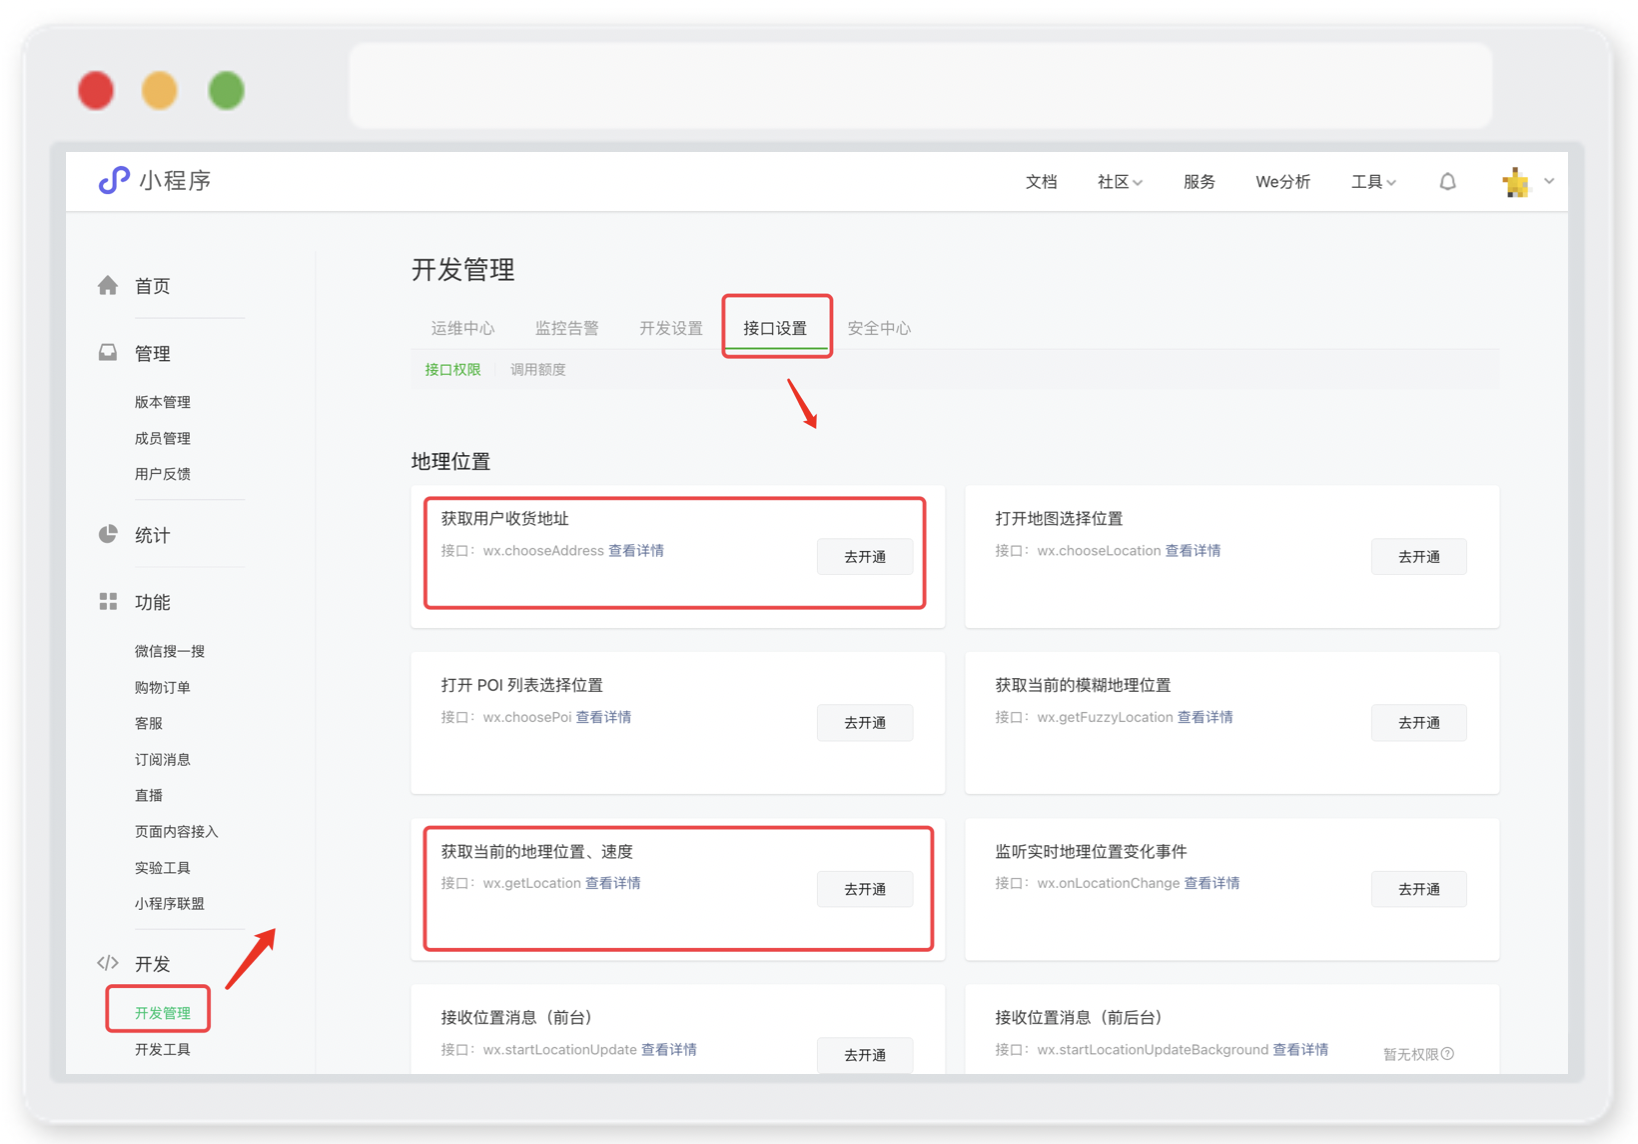
Task: Open 实验工具 in sidebar
Action: [162, 867]
